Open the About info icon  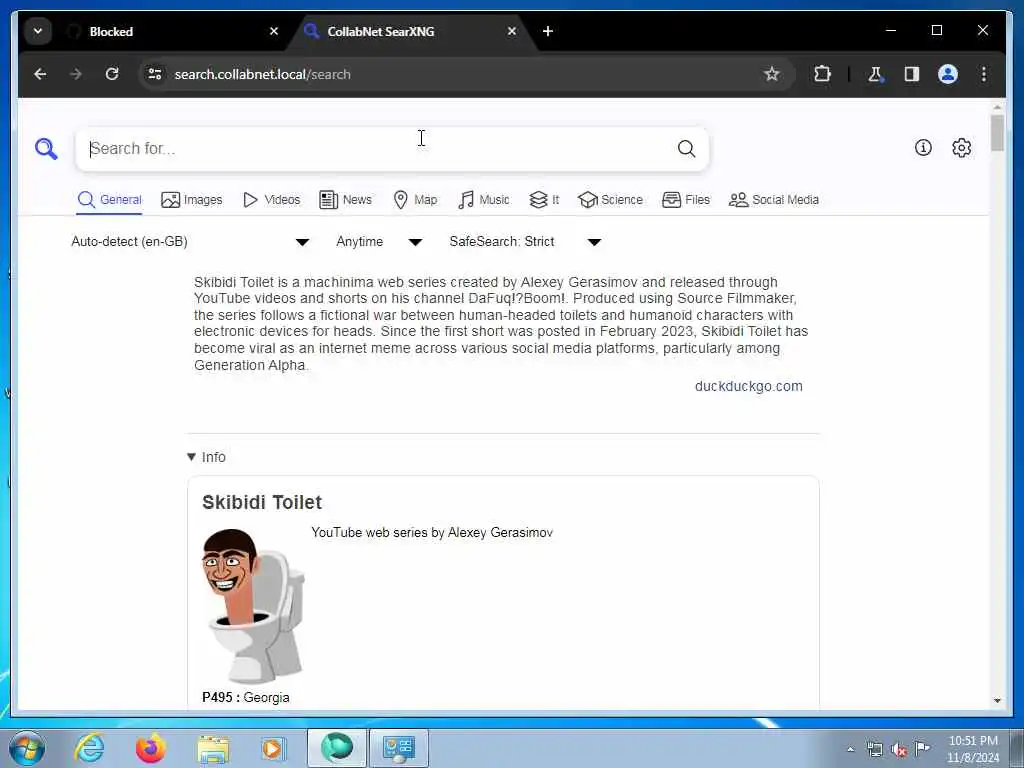(923, 148)
